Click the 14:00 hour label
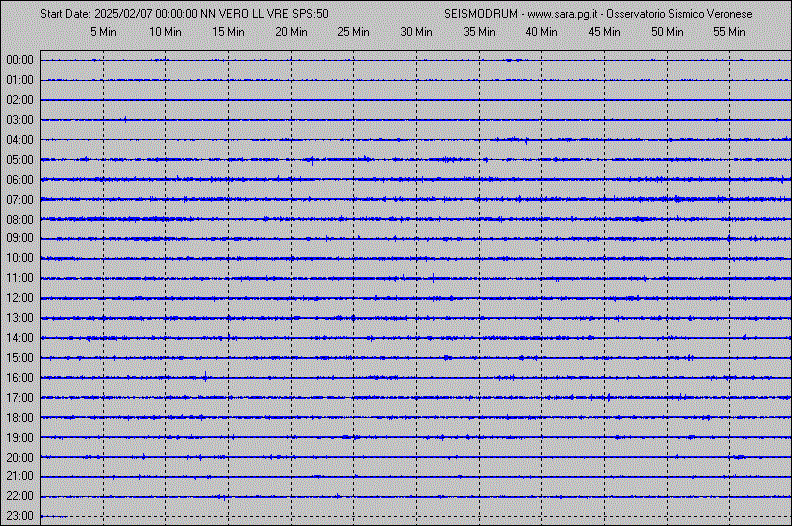 pyautogui.click(x=20, y=338)
